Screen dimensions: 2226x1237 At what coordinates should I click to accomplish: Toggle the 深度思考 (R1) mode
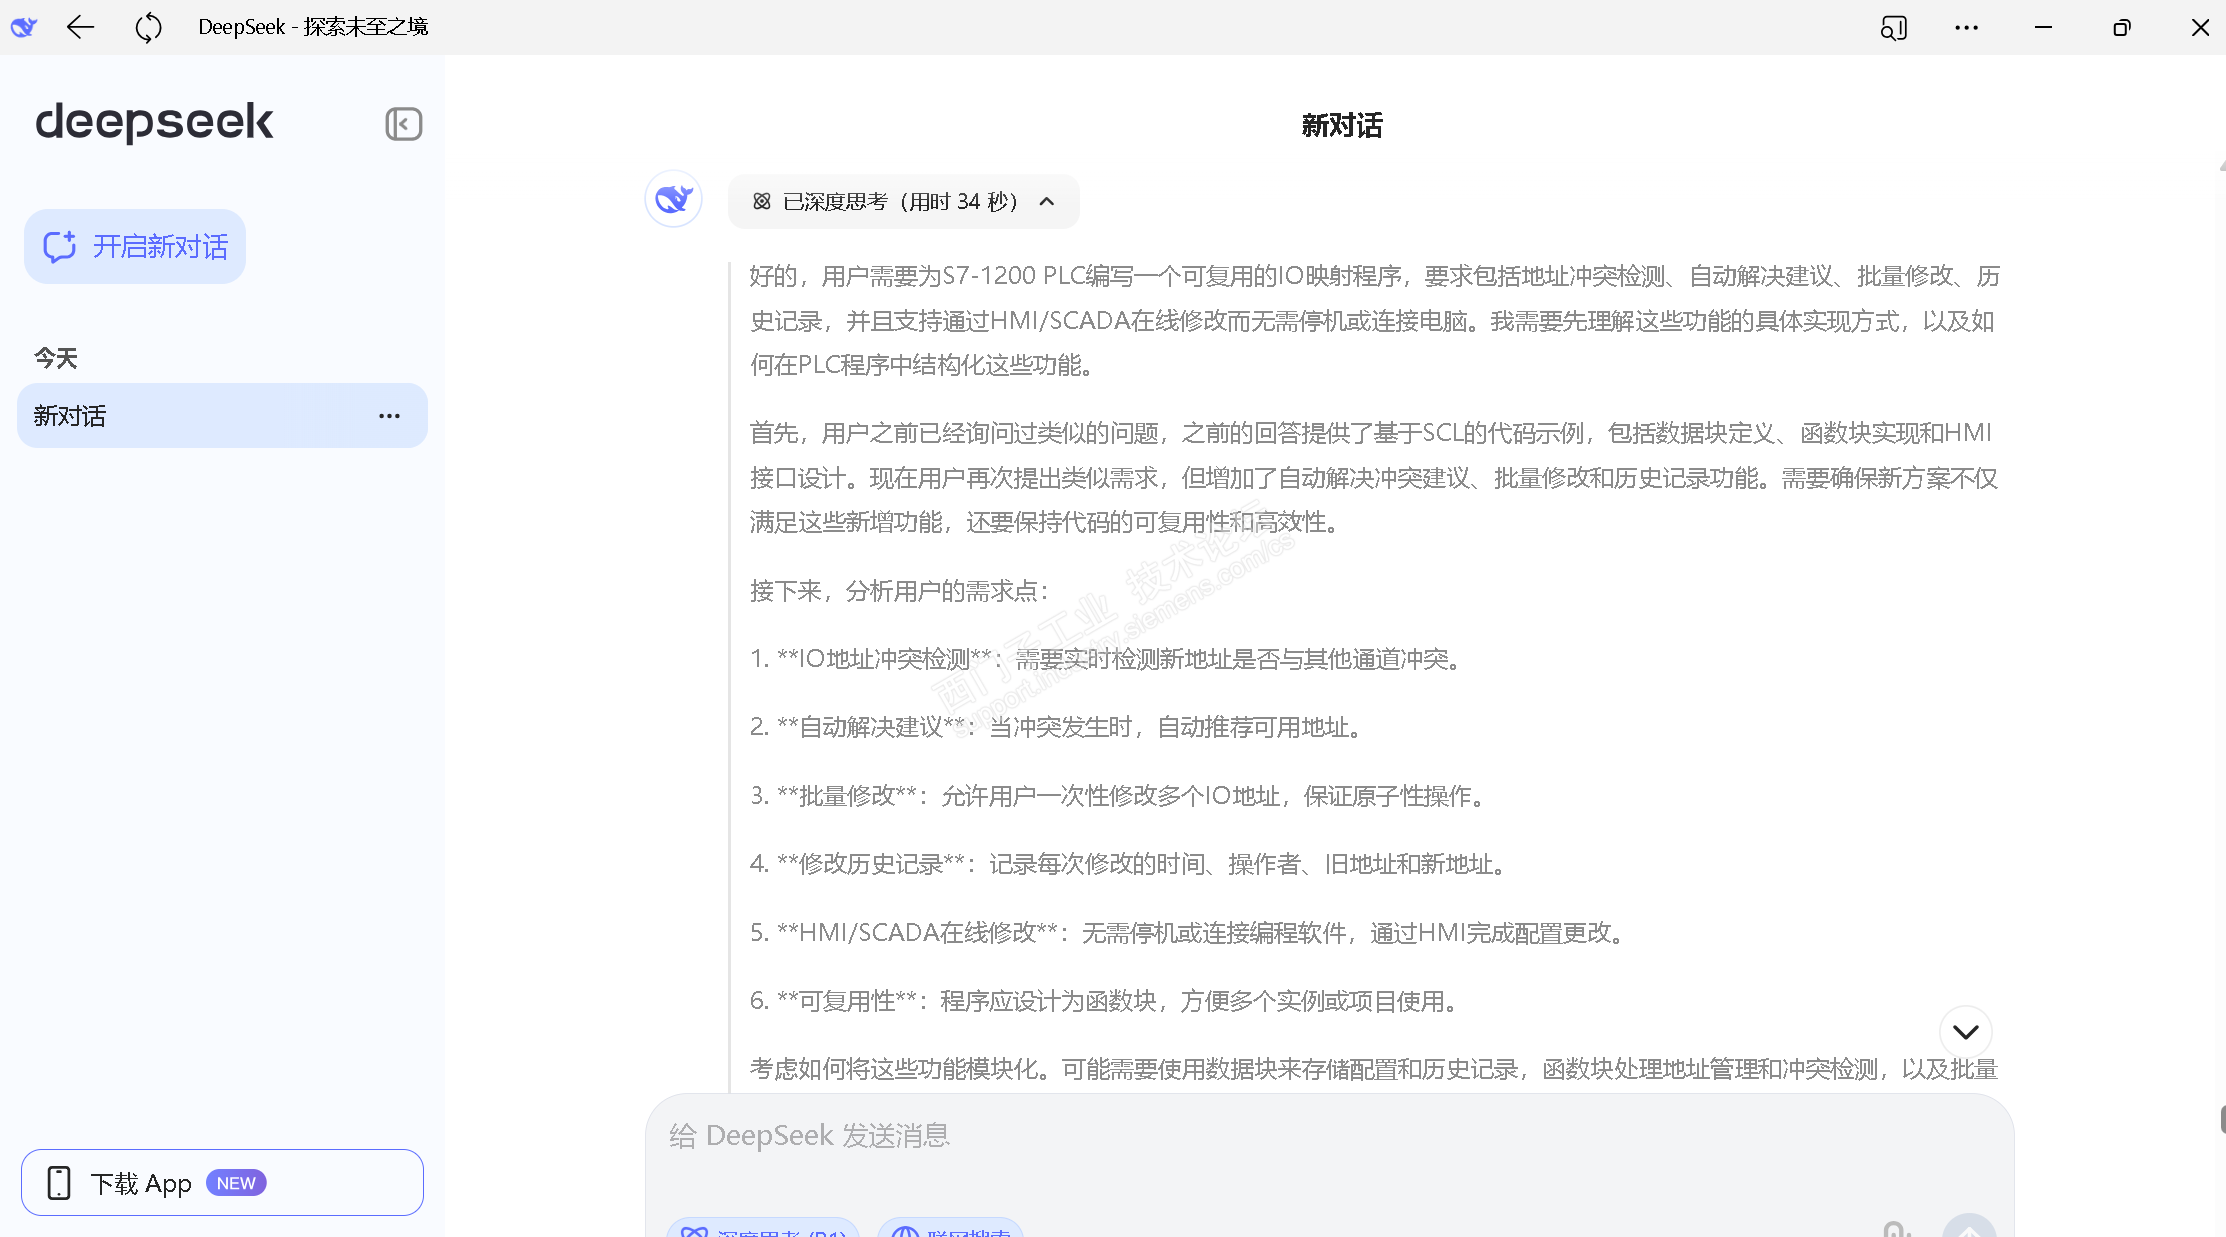click(763, 1230)
